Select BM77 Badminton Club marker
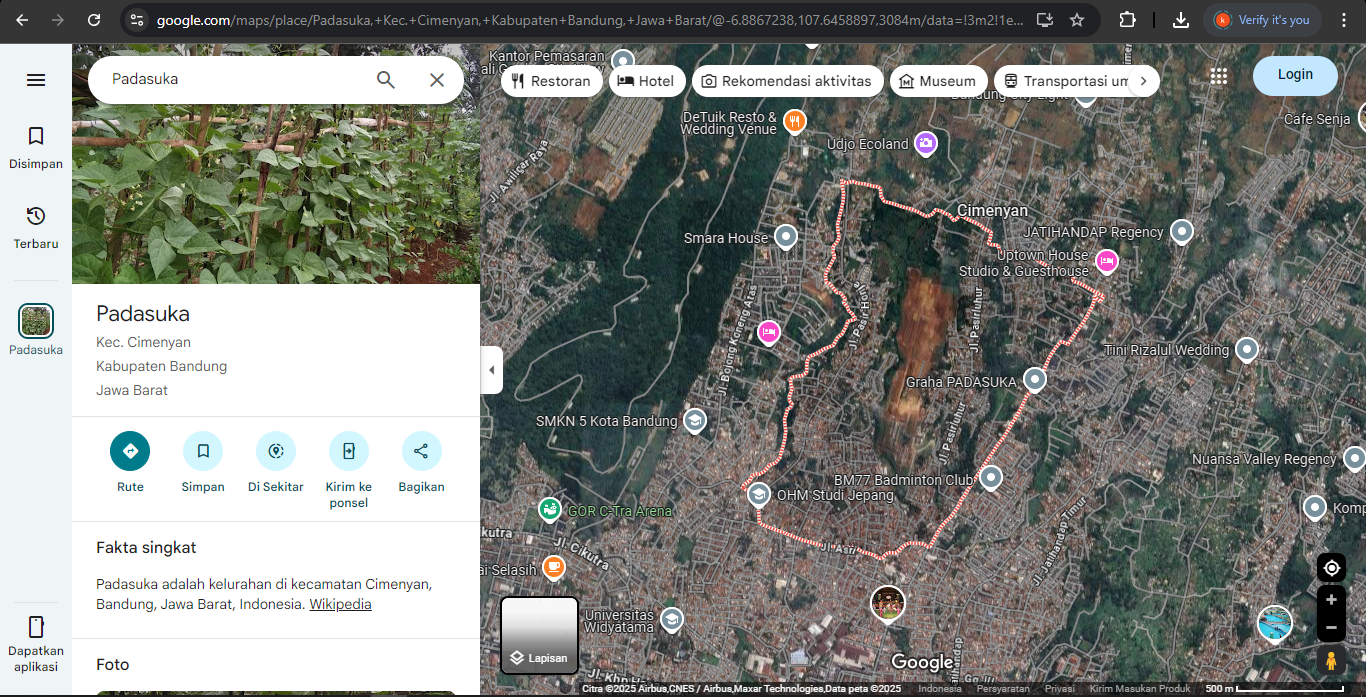 pos(991,478)
